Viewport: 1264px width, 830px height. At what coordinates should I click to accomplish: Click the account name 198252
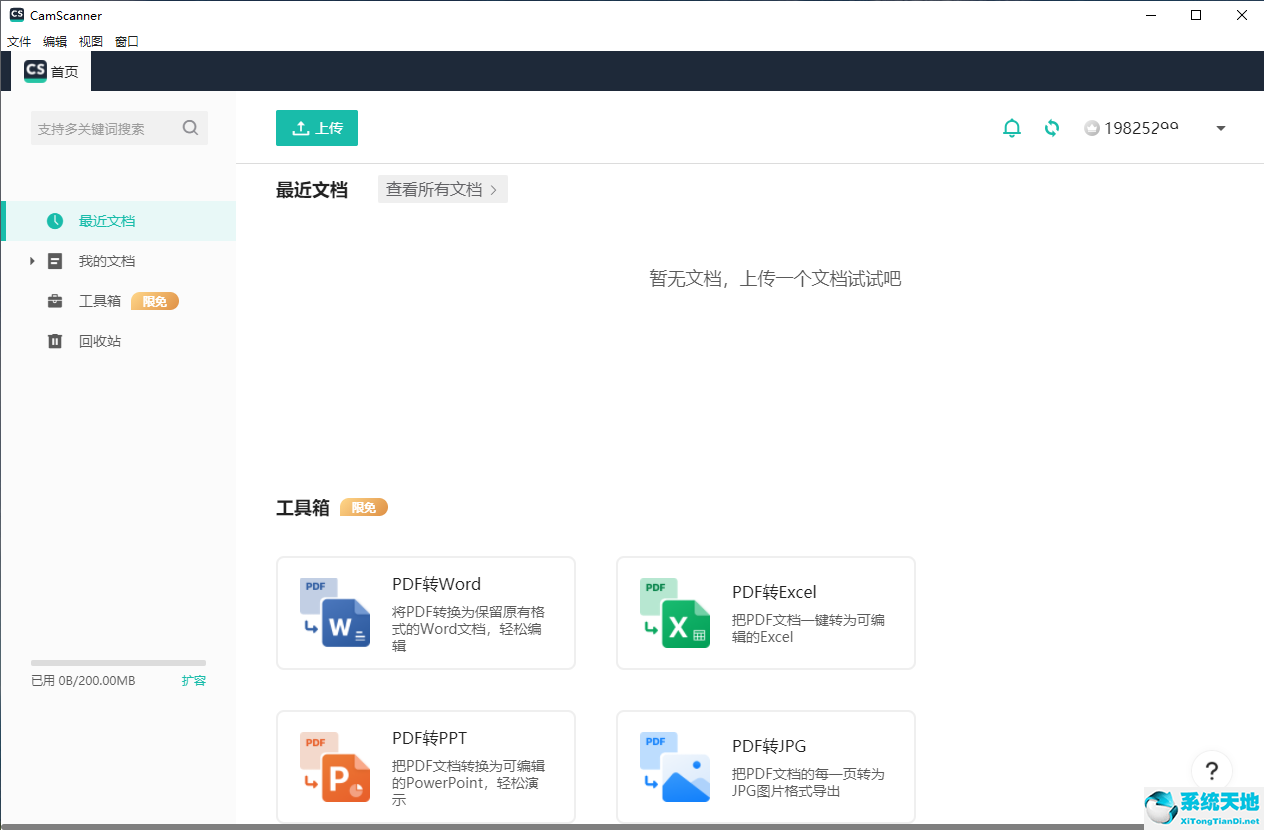[x=1141, y=128]
